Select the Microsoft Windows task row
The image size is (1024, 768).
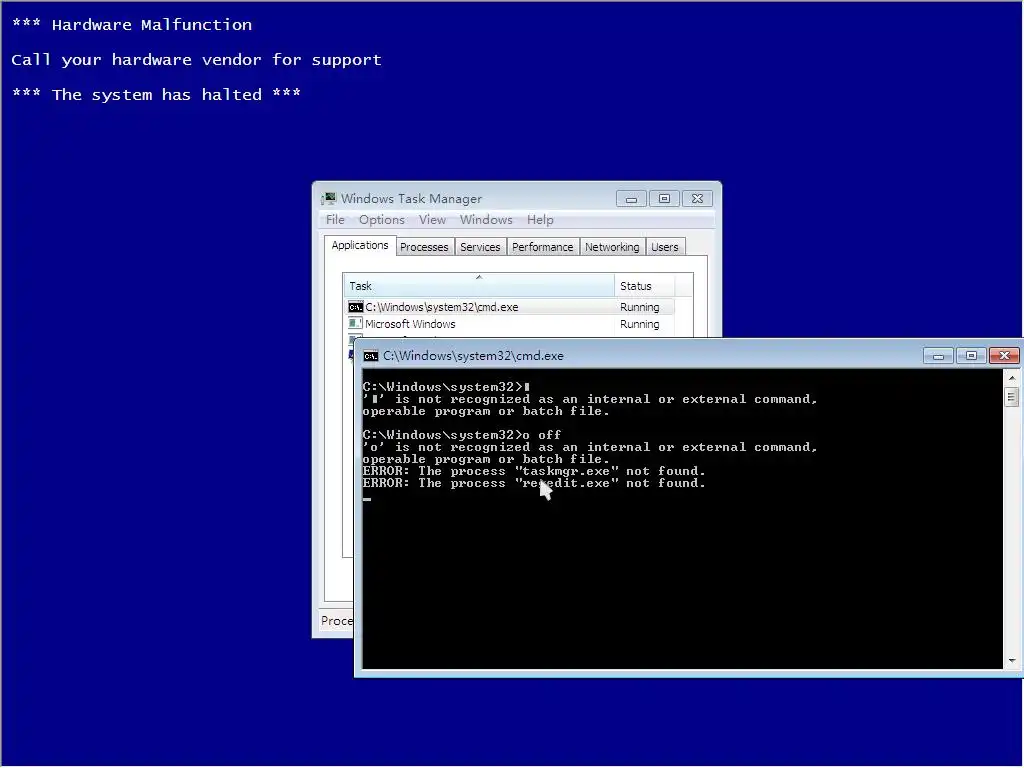point(509,324)
